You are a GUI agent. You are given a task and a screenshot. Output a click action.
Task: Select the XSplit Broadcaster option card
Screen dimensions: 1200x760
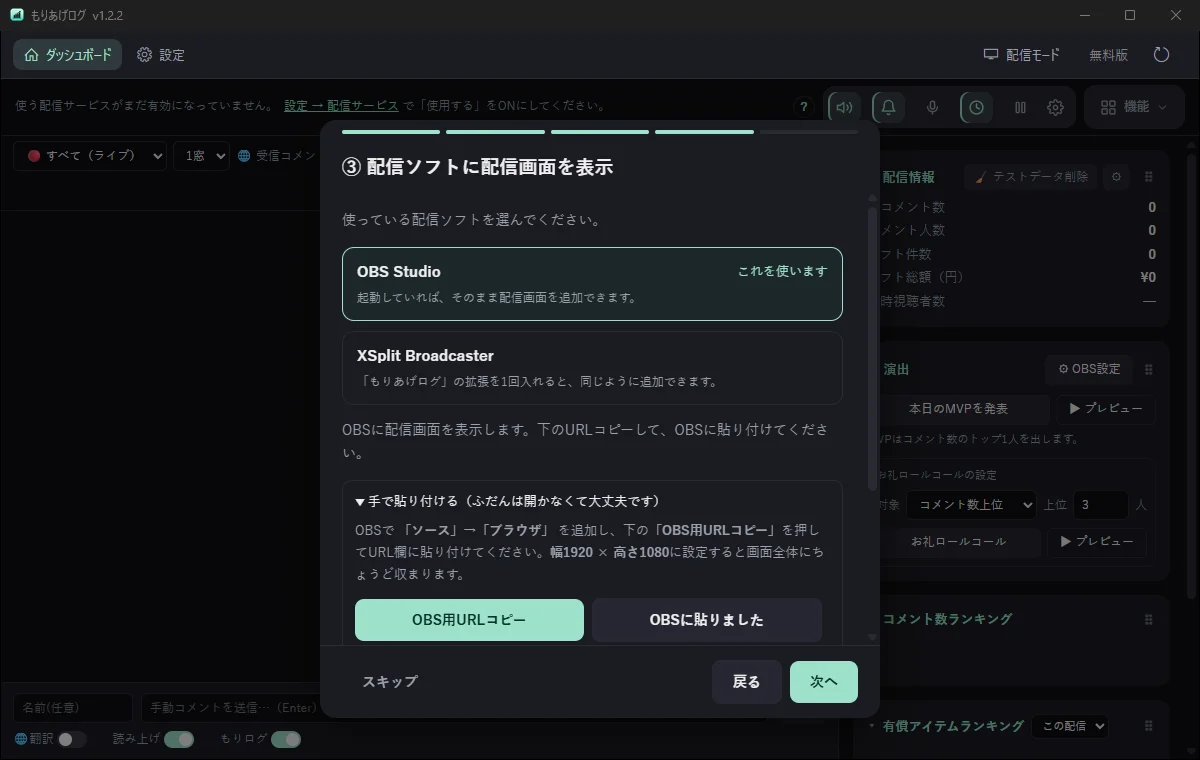(x=592, y=368)
